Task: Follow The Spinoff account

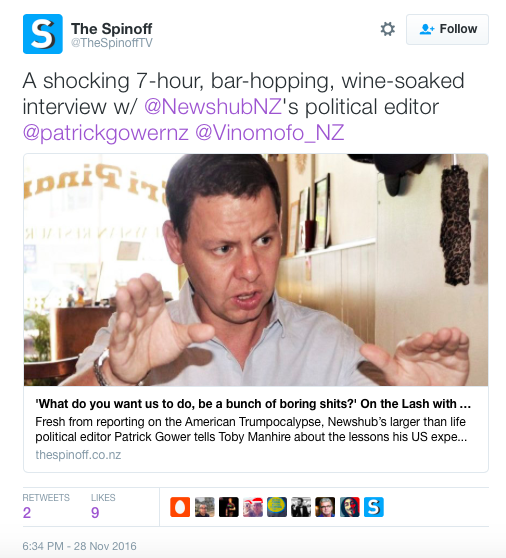Action: (447, 29)
